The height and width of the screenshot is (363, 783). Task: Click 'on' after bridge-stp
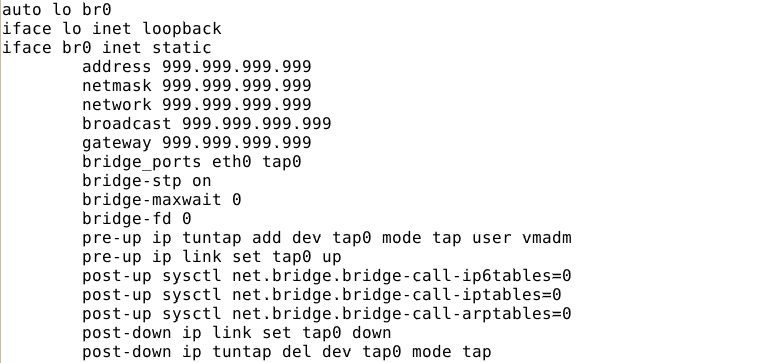pos(202,181)
